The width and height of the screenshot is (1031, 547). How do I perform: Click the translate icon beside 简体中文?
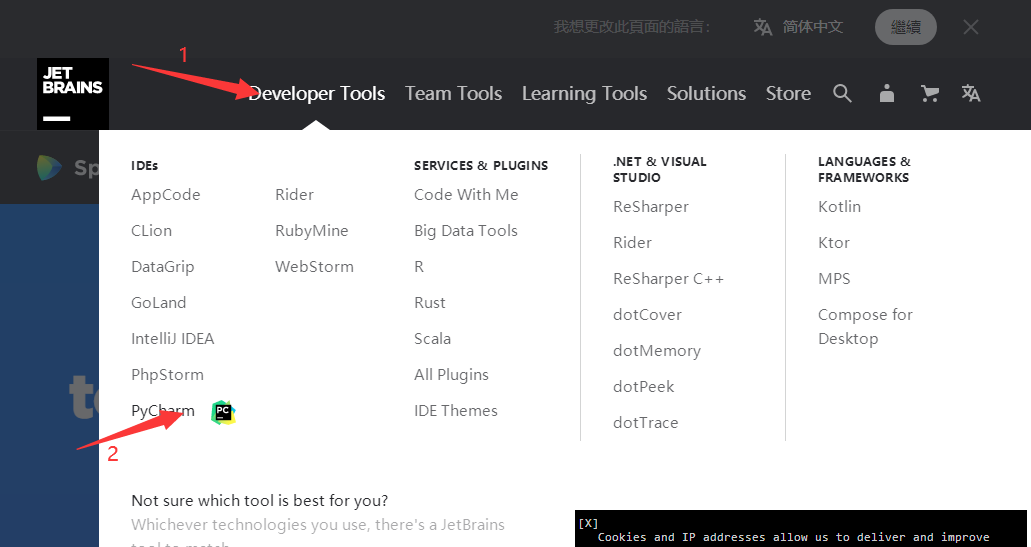pos(763,27)
